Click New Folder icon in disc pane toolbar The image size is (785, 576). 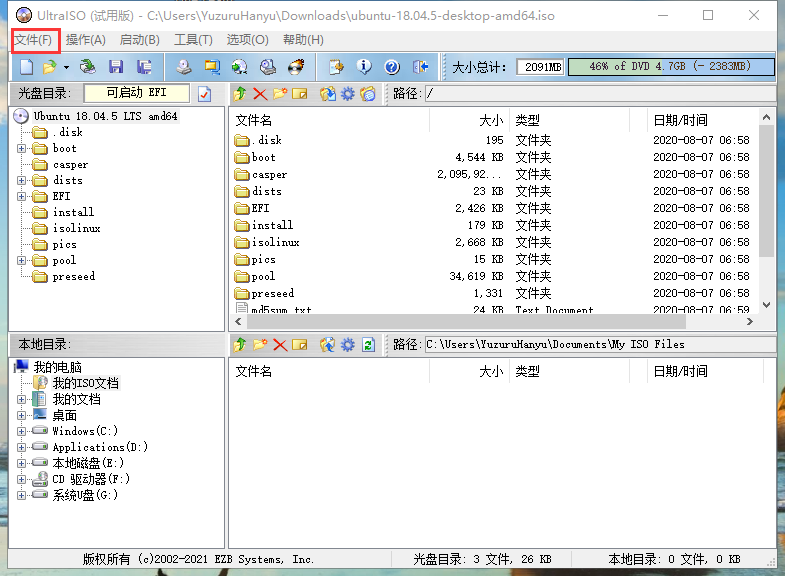pyautogui.click(x=280, y=94)
